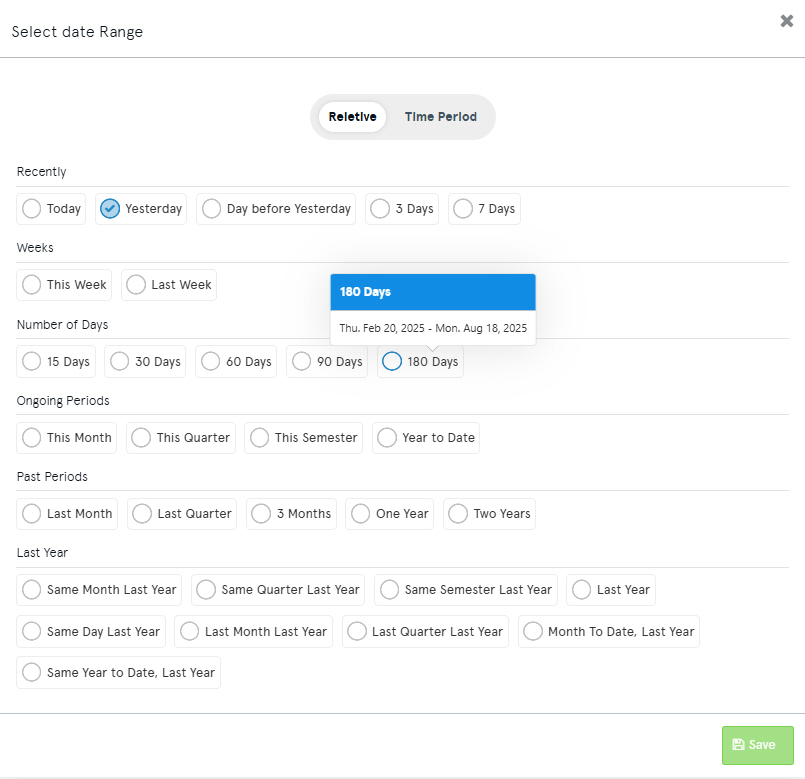805x779 pixels.
Task: Select Last Week radio button
Action: coord(168,285)
